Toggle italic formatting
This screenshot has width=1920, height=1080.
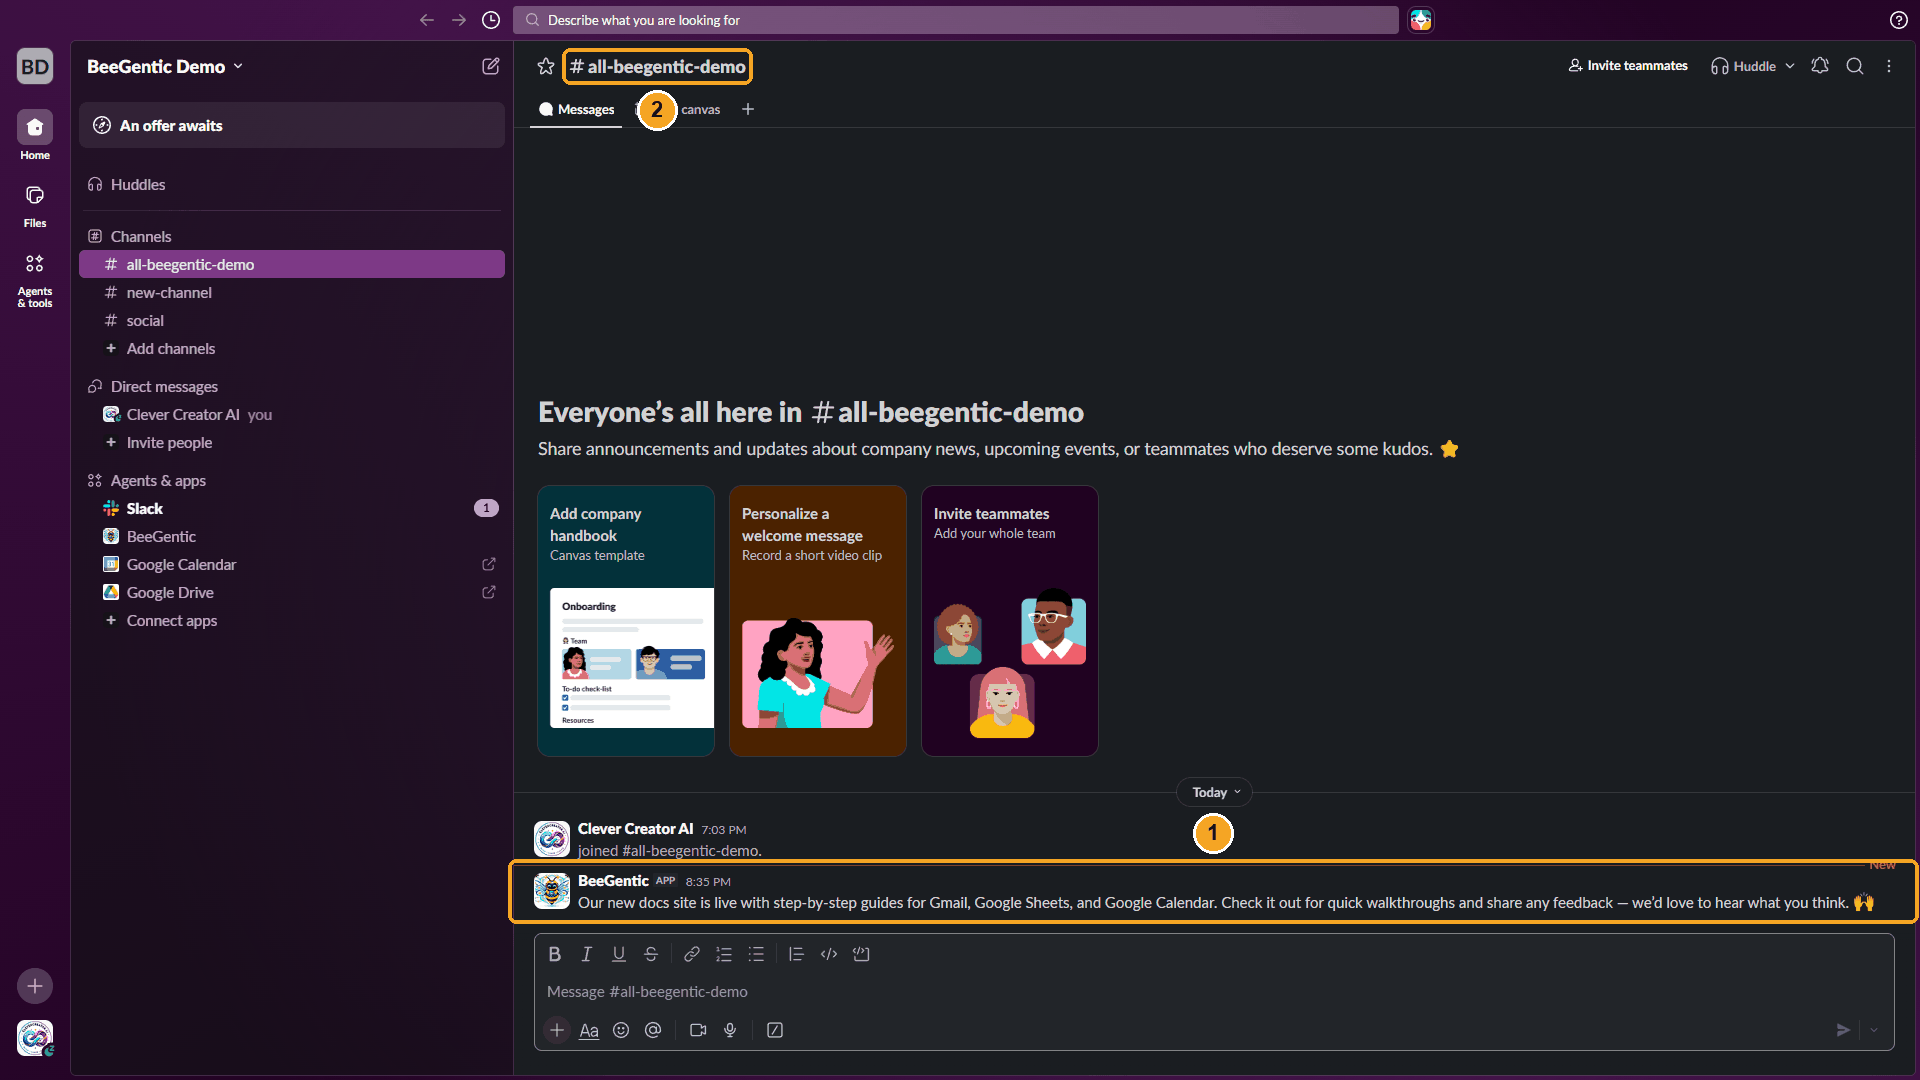coord(587,954)
